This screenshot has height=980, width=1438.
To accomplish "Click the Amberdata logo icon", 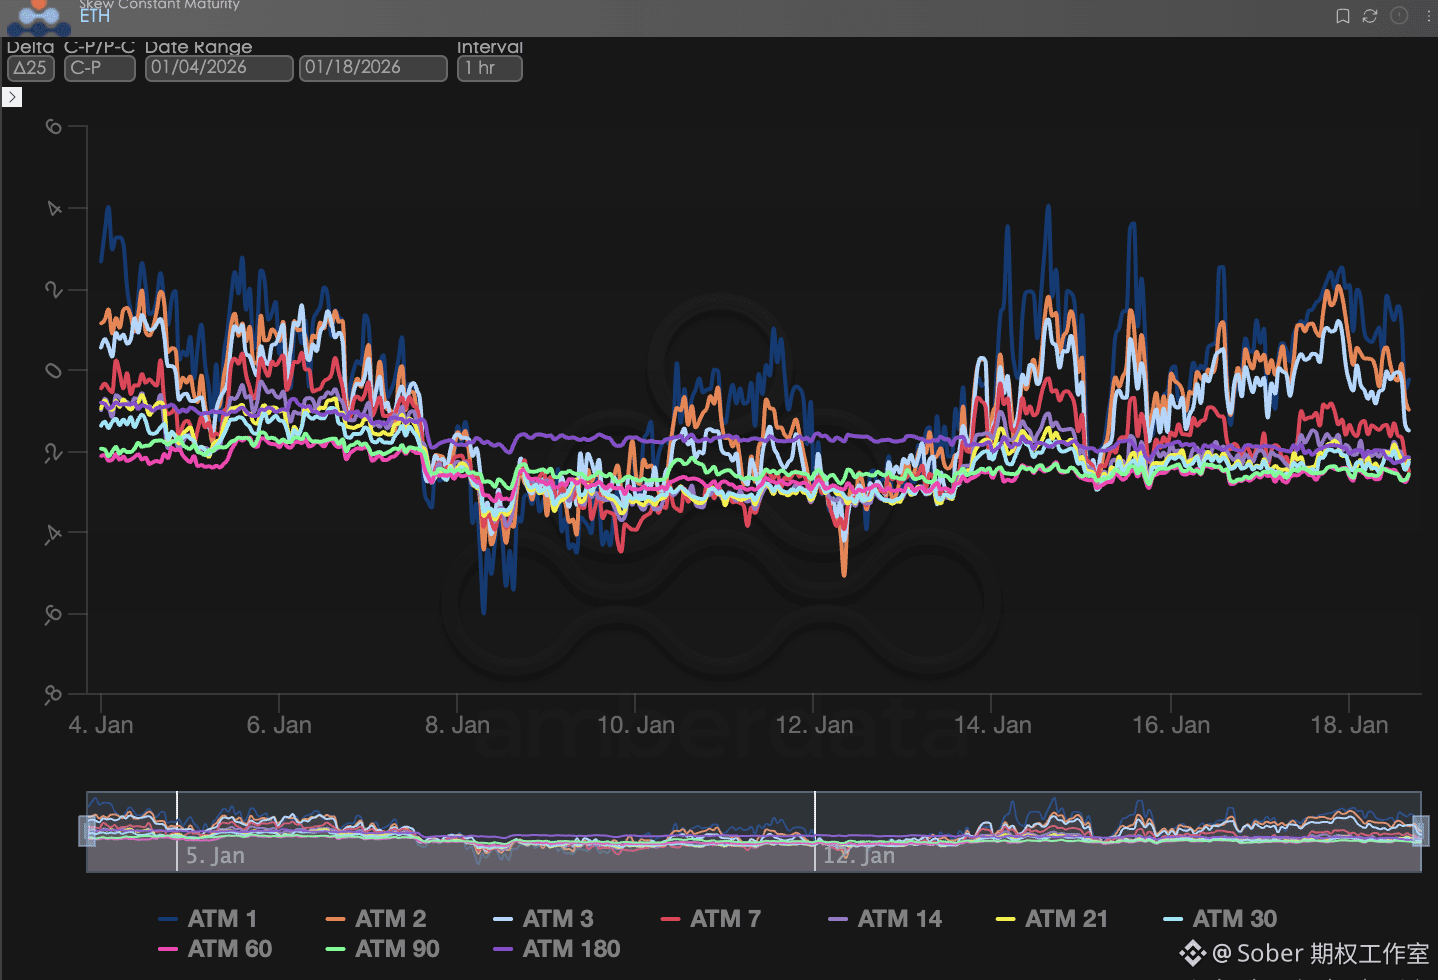I will 39,17.
